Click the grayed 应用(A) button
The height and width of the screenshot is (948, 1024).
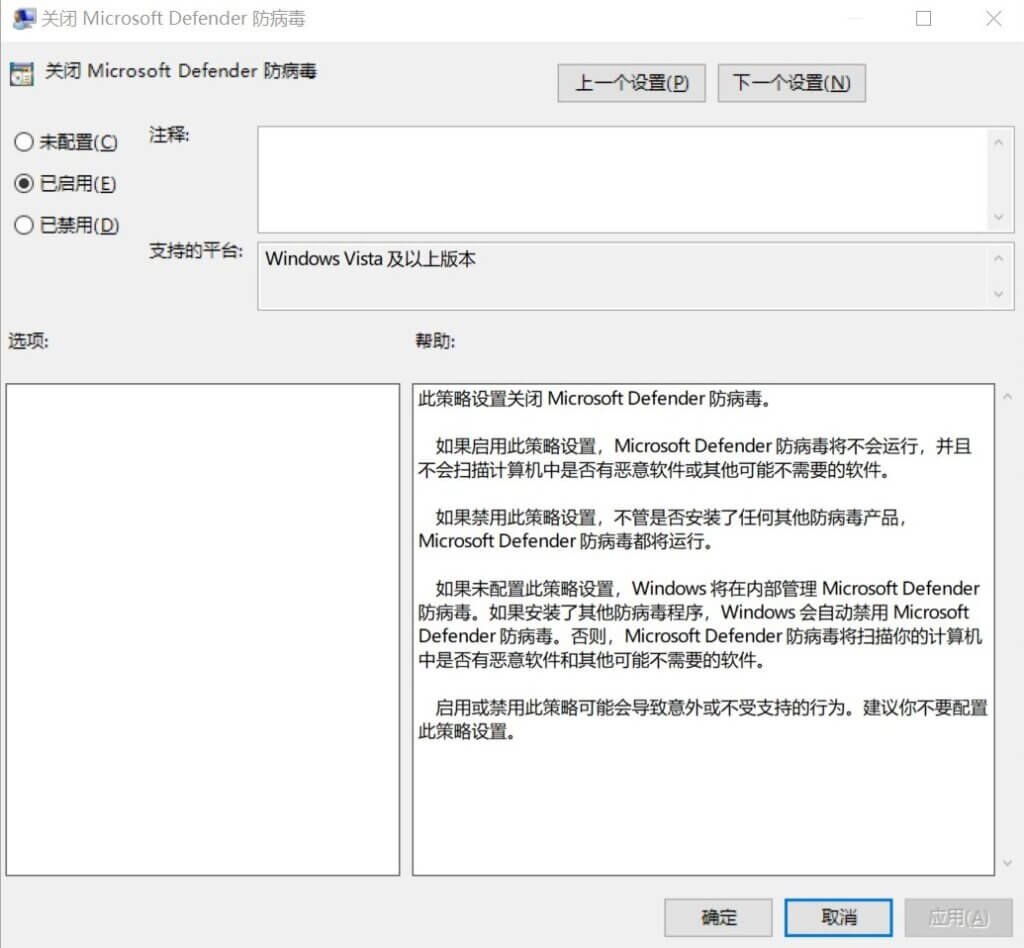(x=959, y=917)
